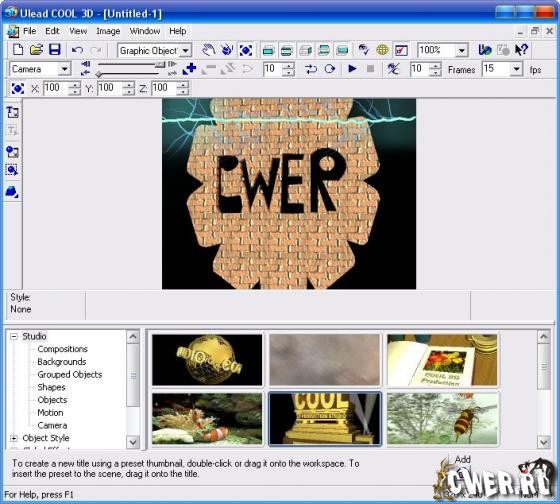Select the clownfish preset thumbnail

pos(207,419)
